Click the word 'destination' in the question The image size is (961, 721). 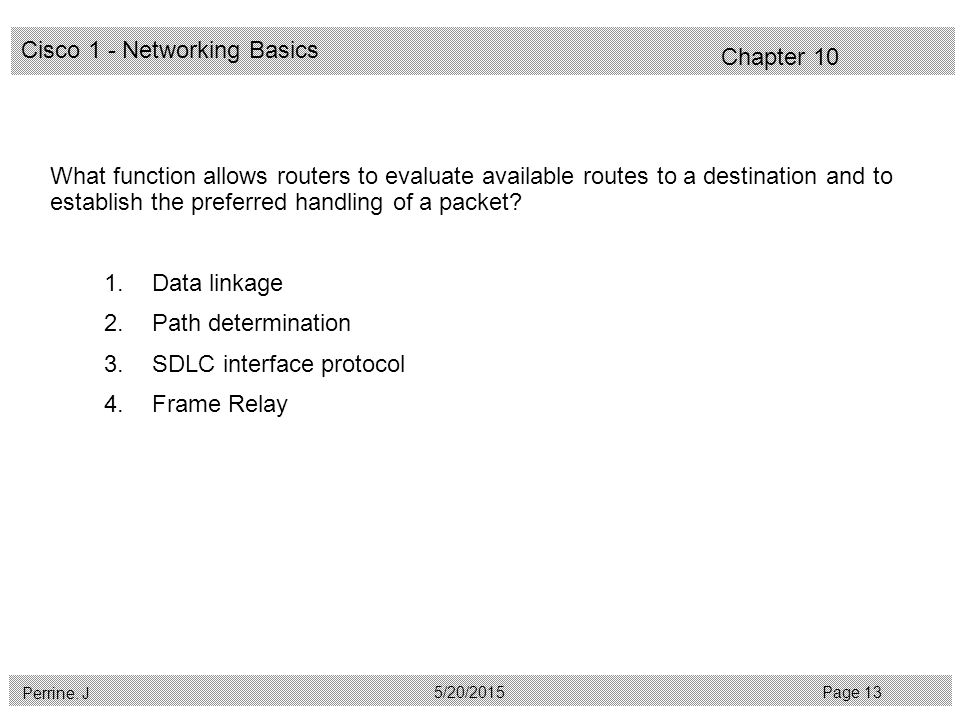tap(759, 176)
